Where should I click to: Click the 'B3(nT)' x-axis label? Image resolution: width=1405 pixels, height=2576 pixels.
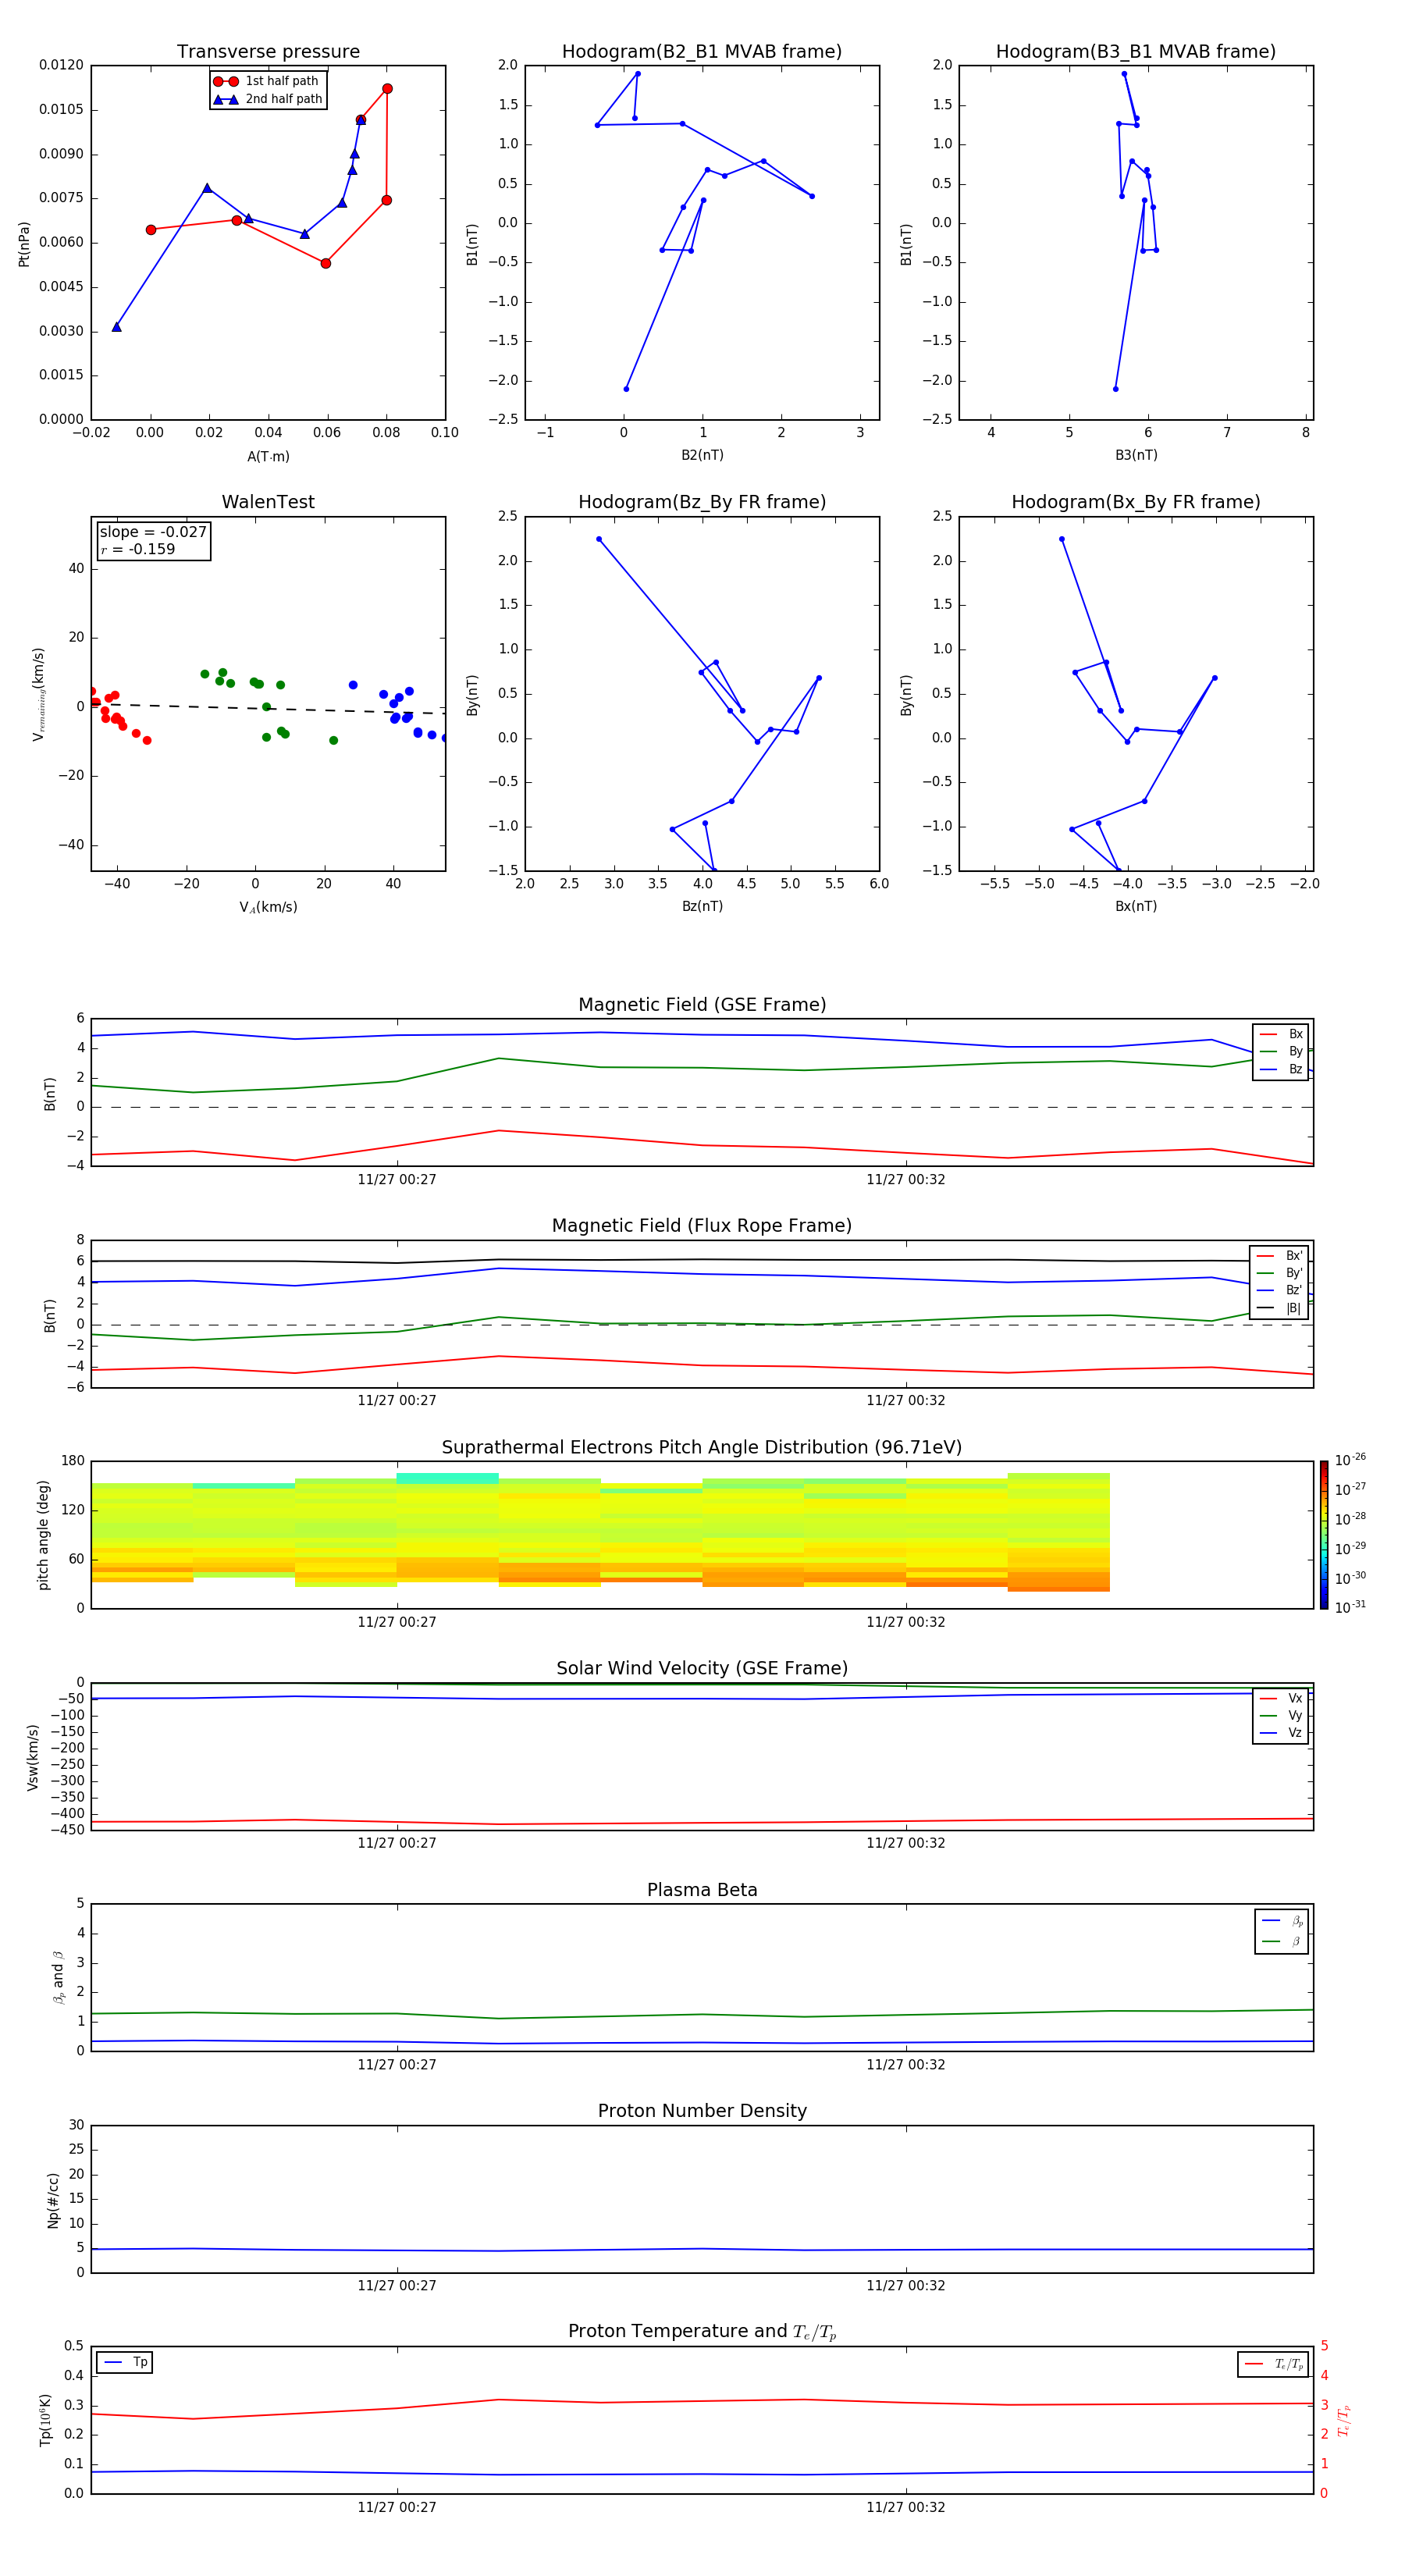click(x=1136, y=455)
